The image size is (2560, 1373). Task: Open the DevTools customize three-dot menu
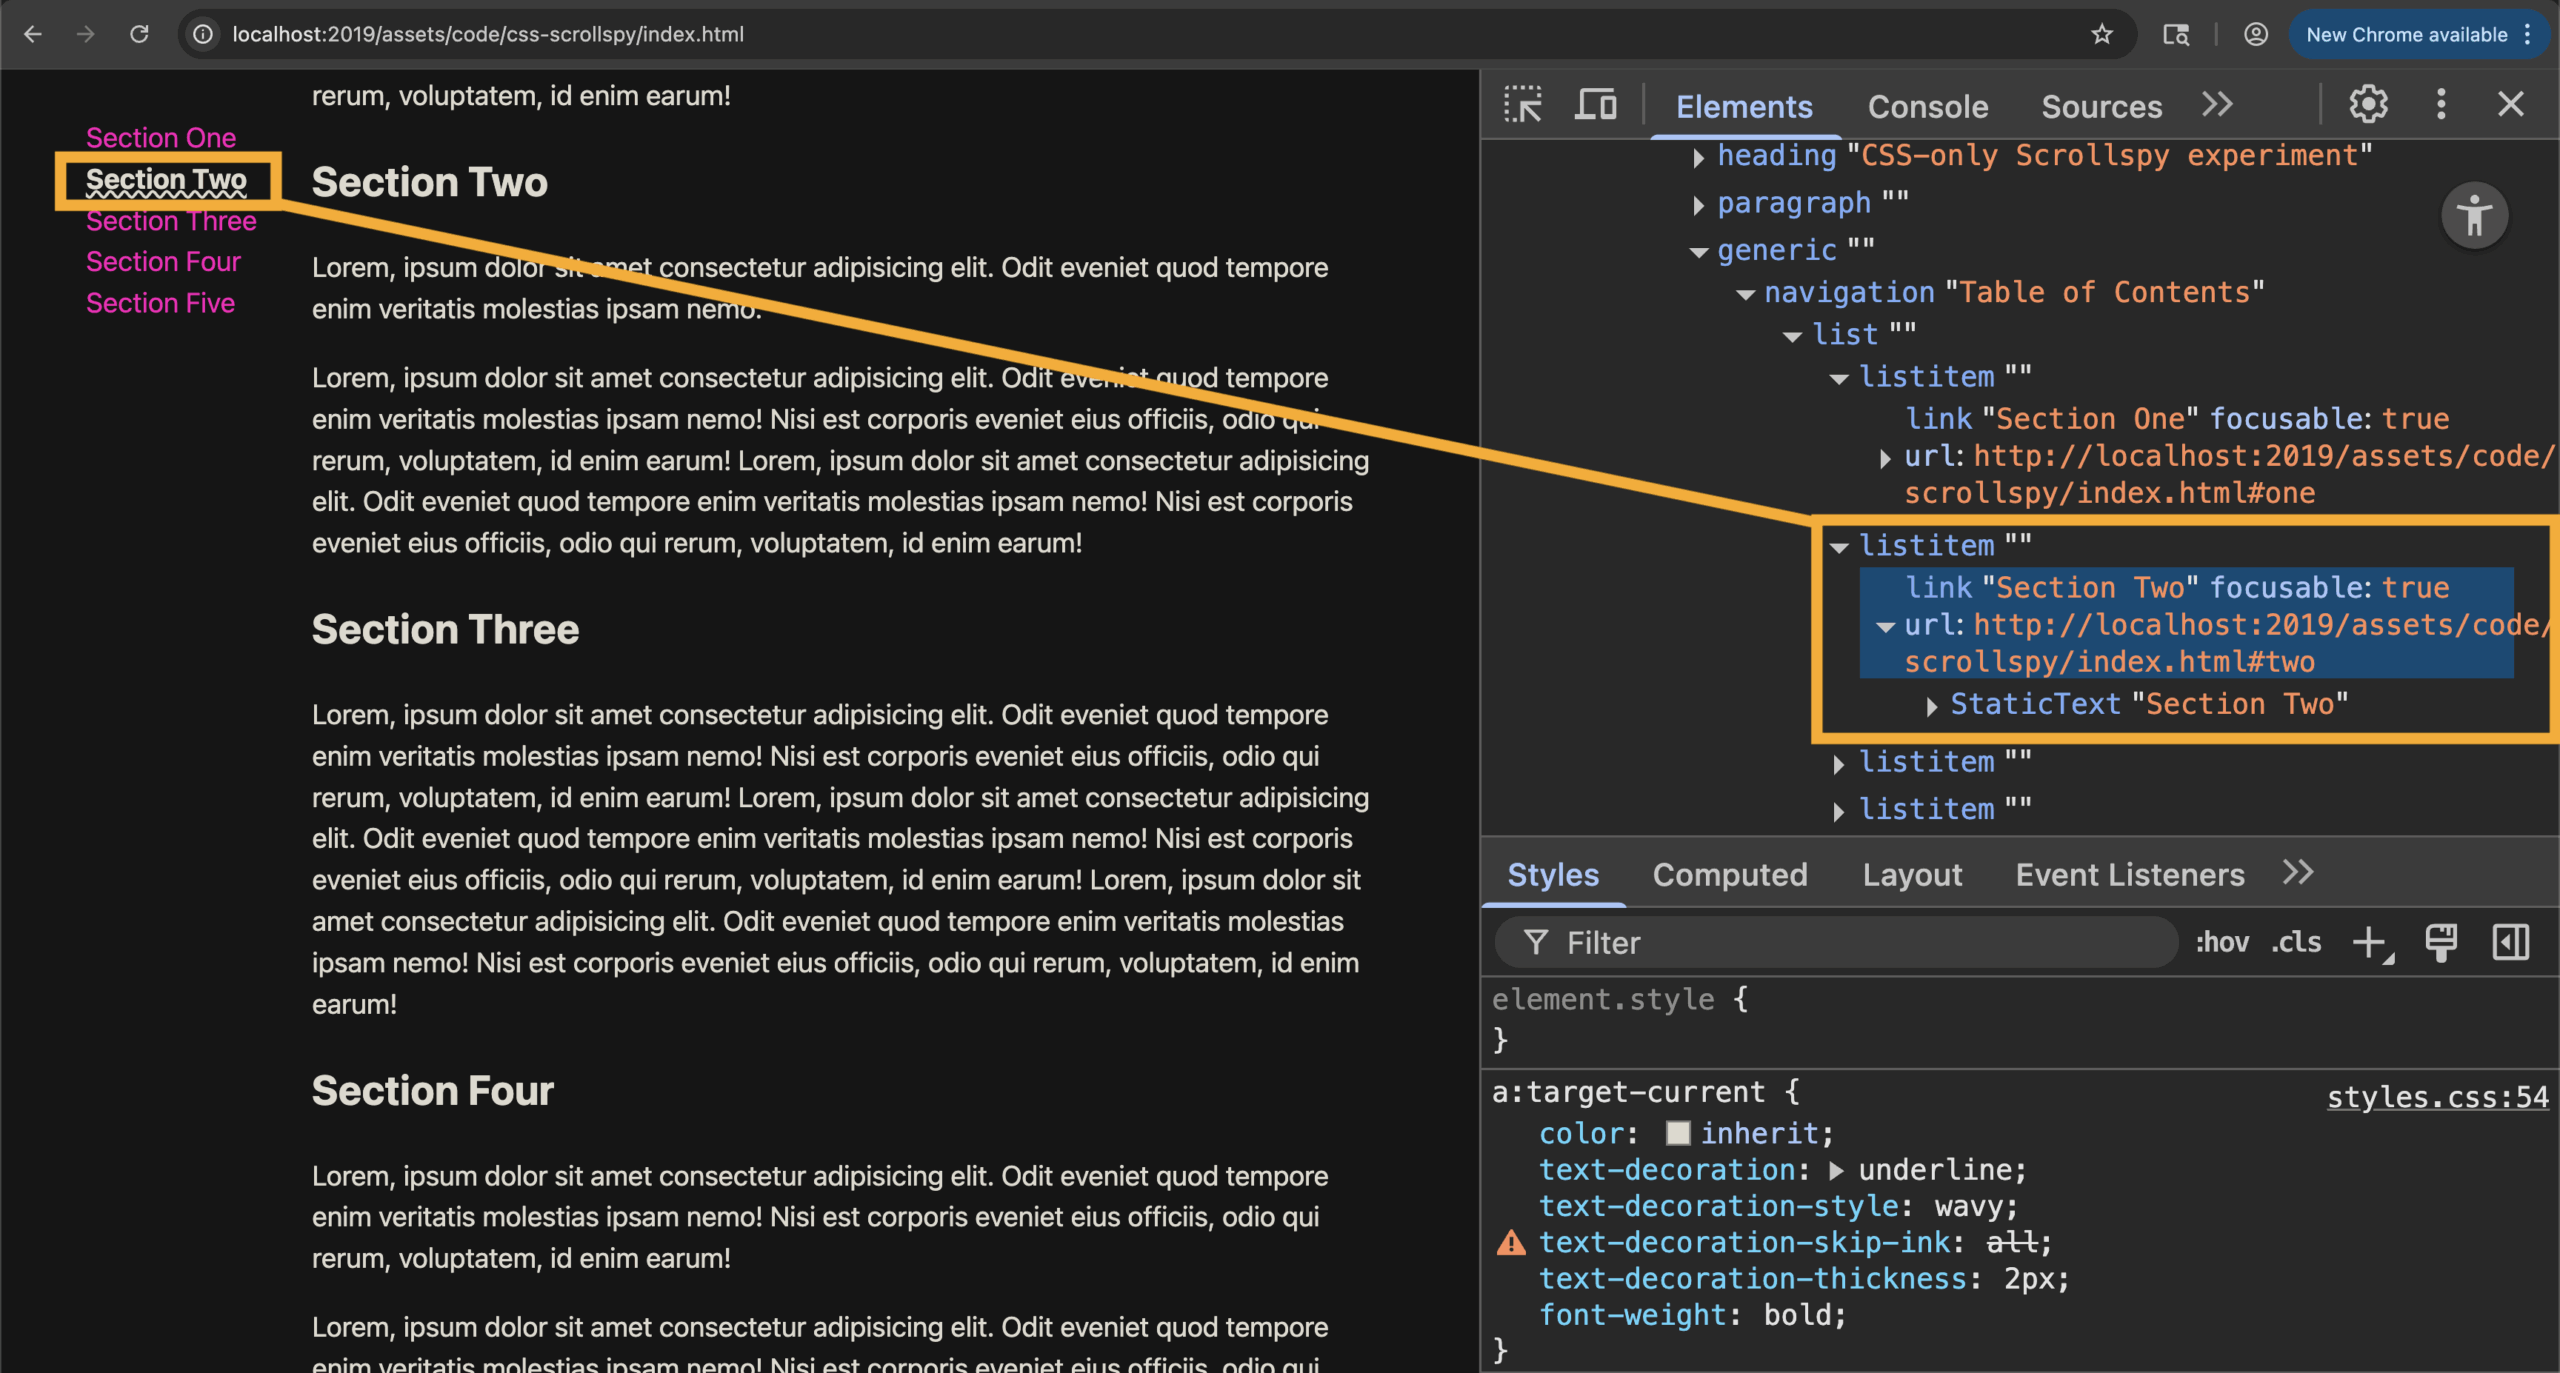(2441, 104)
